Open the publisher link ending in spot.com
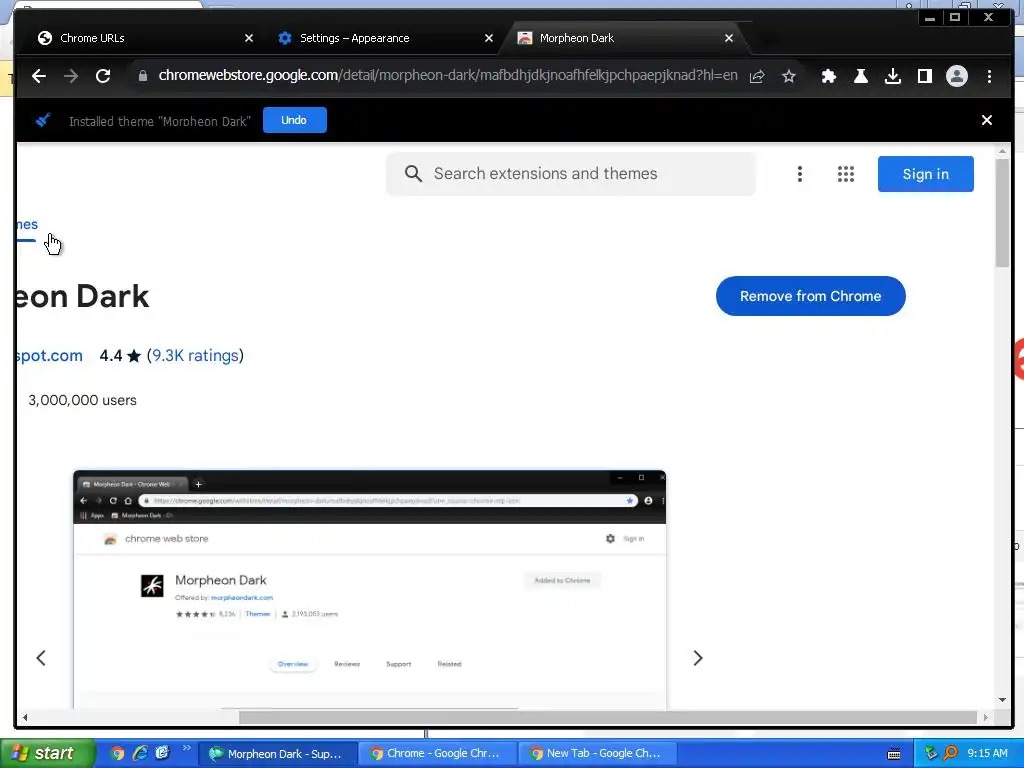The height and width of the screenshot is (768, 1024). pyautogui.click(x=50, y=355)
